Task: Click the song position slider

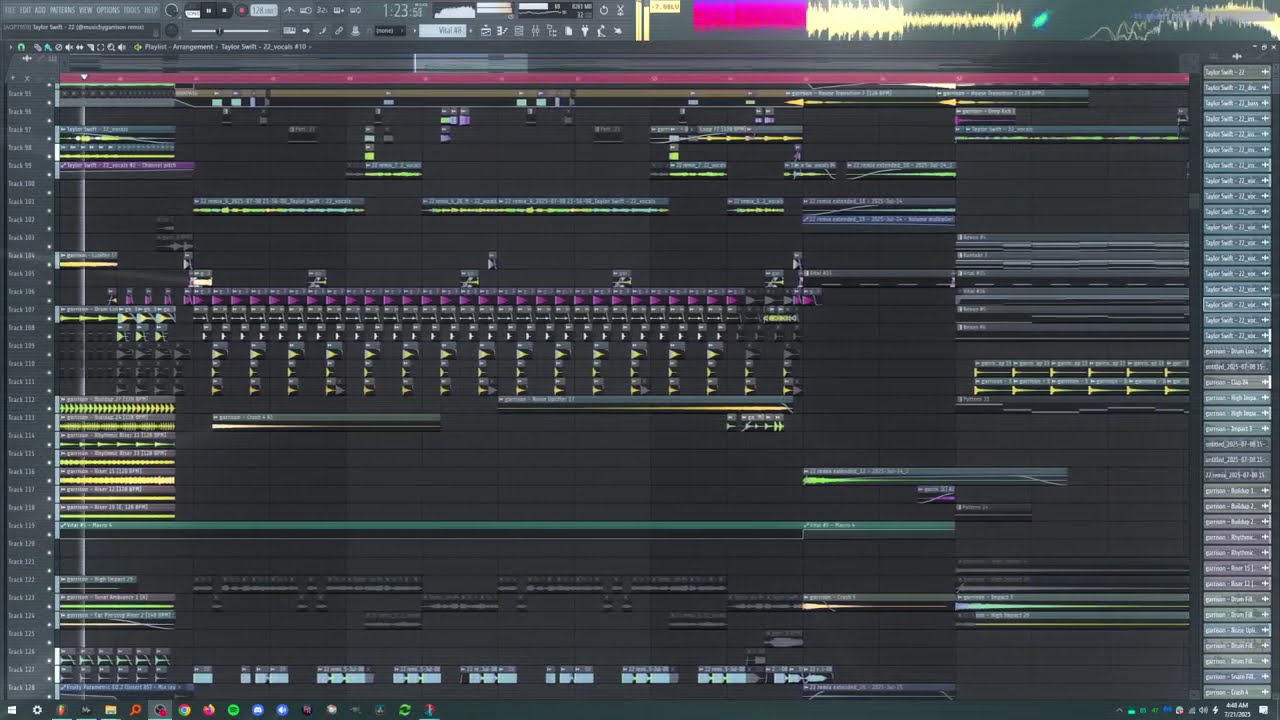Action: pos(220,31)
